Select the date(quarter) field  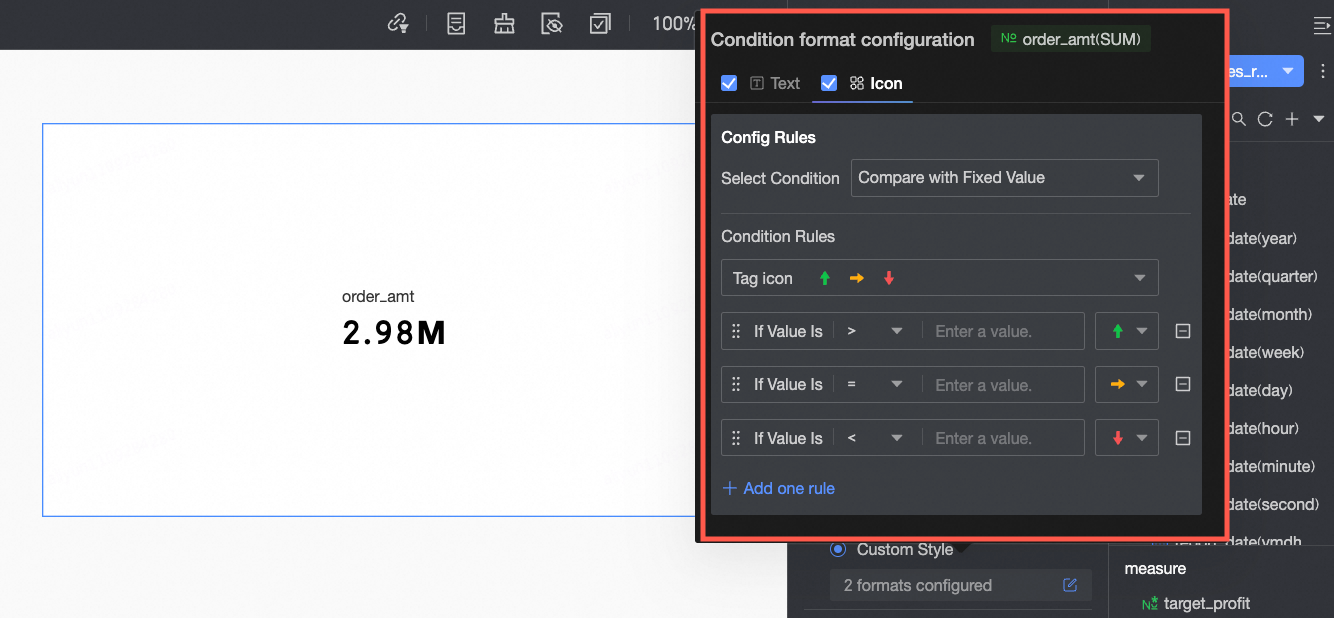tap(1273, 276)
